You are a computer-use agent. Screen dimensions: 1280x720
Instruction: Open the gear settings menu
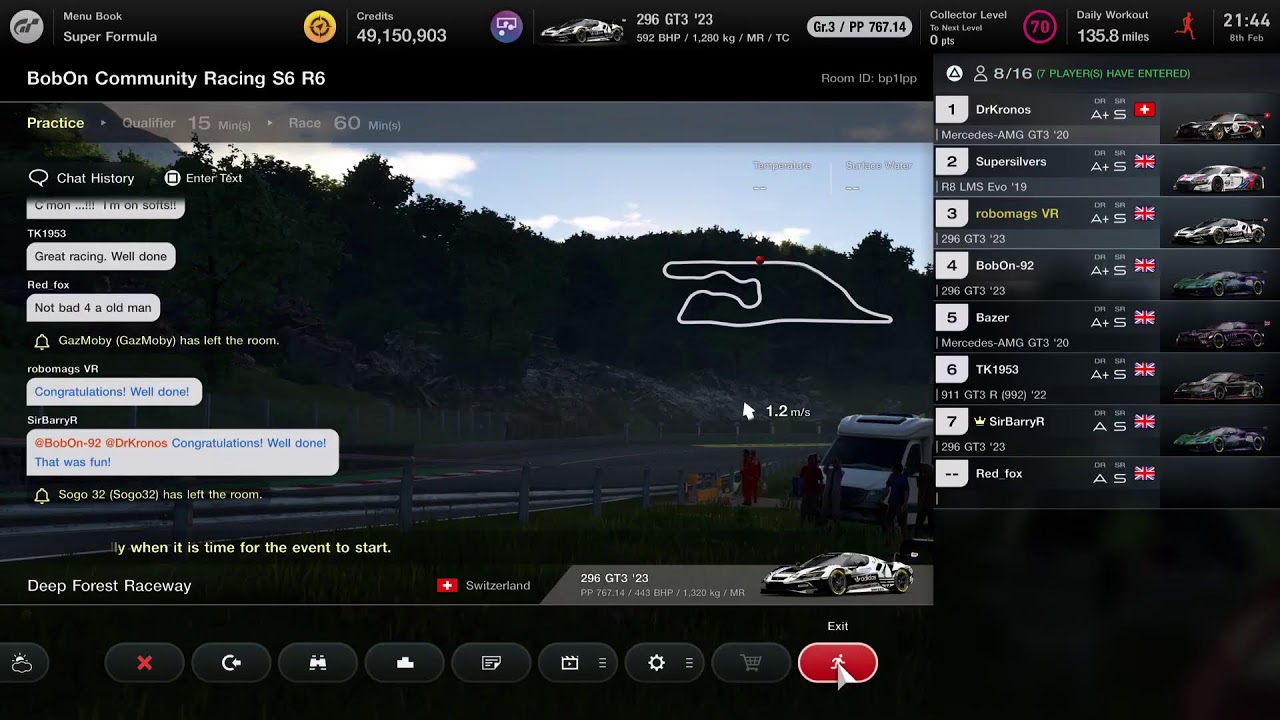click(x=664, y=663)
